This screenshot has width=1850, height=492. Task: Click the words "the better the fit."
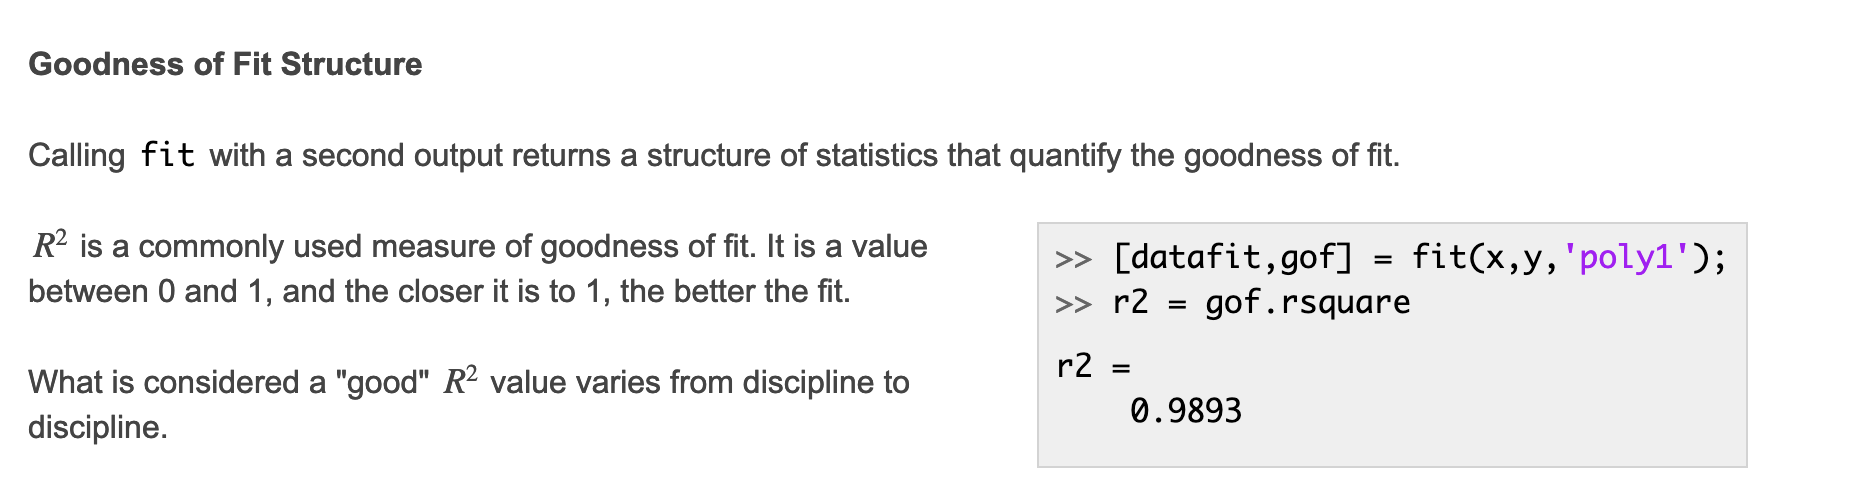tap(735, 291)
